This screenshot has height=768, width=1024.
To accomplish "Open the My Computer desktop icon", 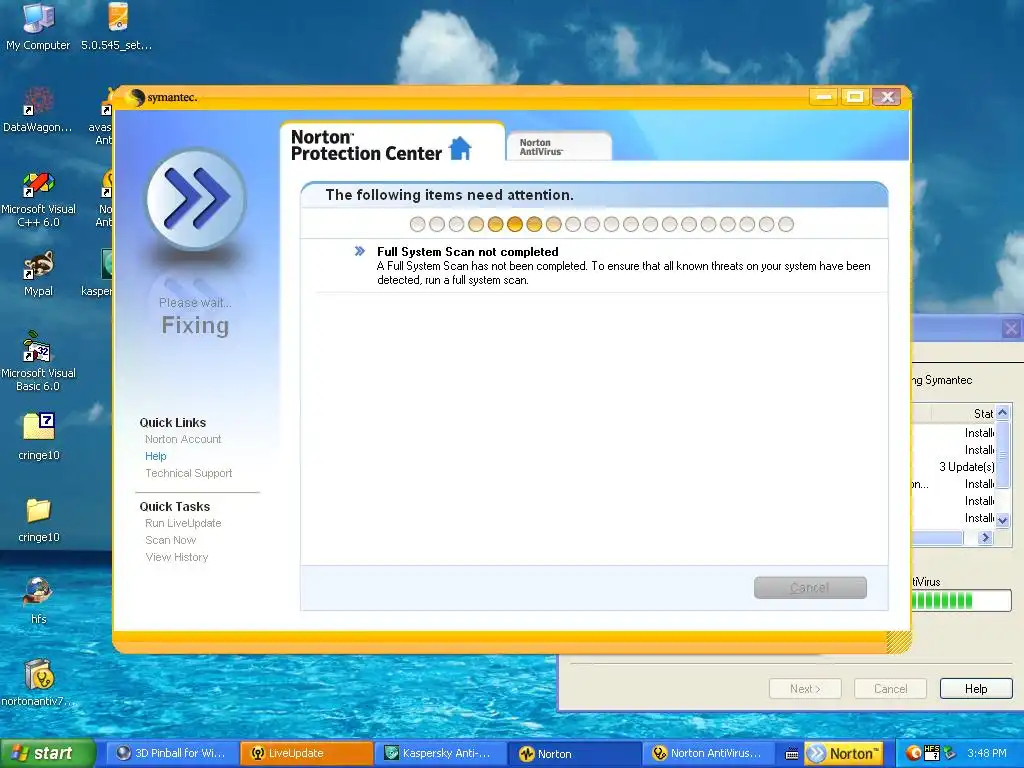I will coord(38,27).
